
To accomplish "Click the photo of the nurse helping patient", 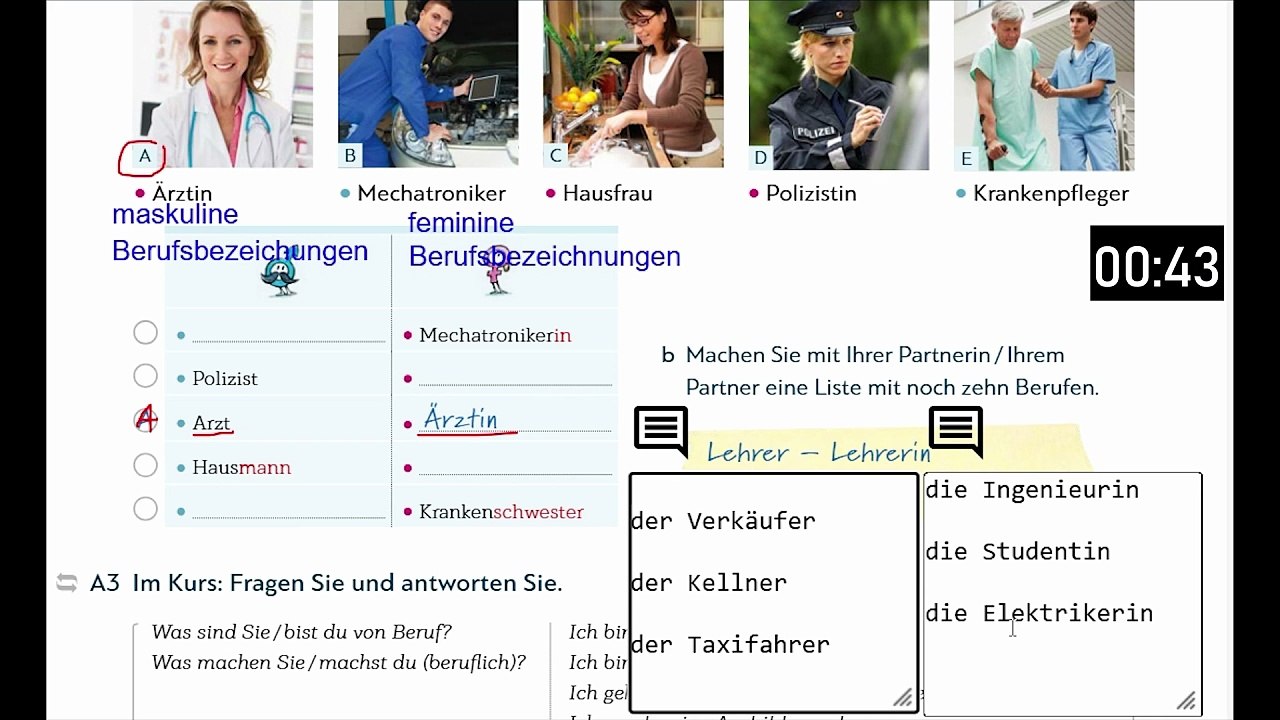I will tap(1044, 85).
